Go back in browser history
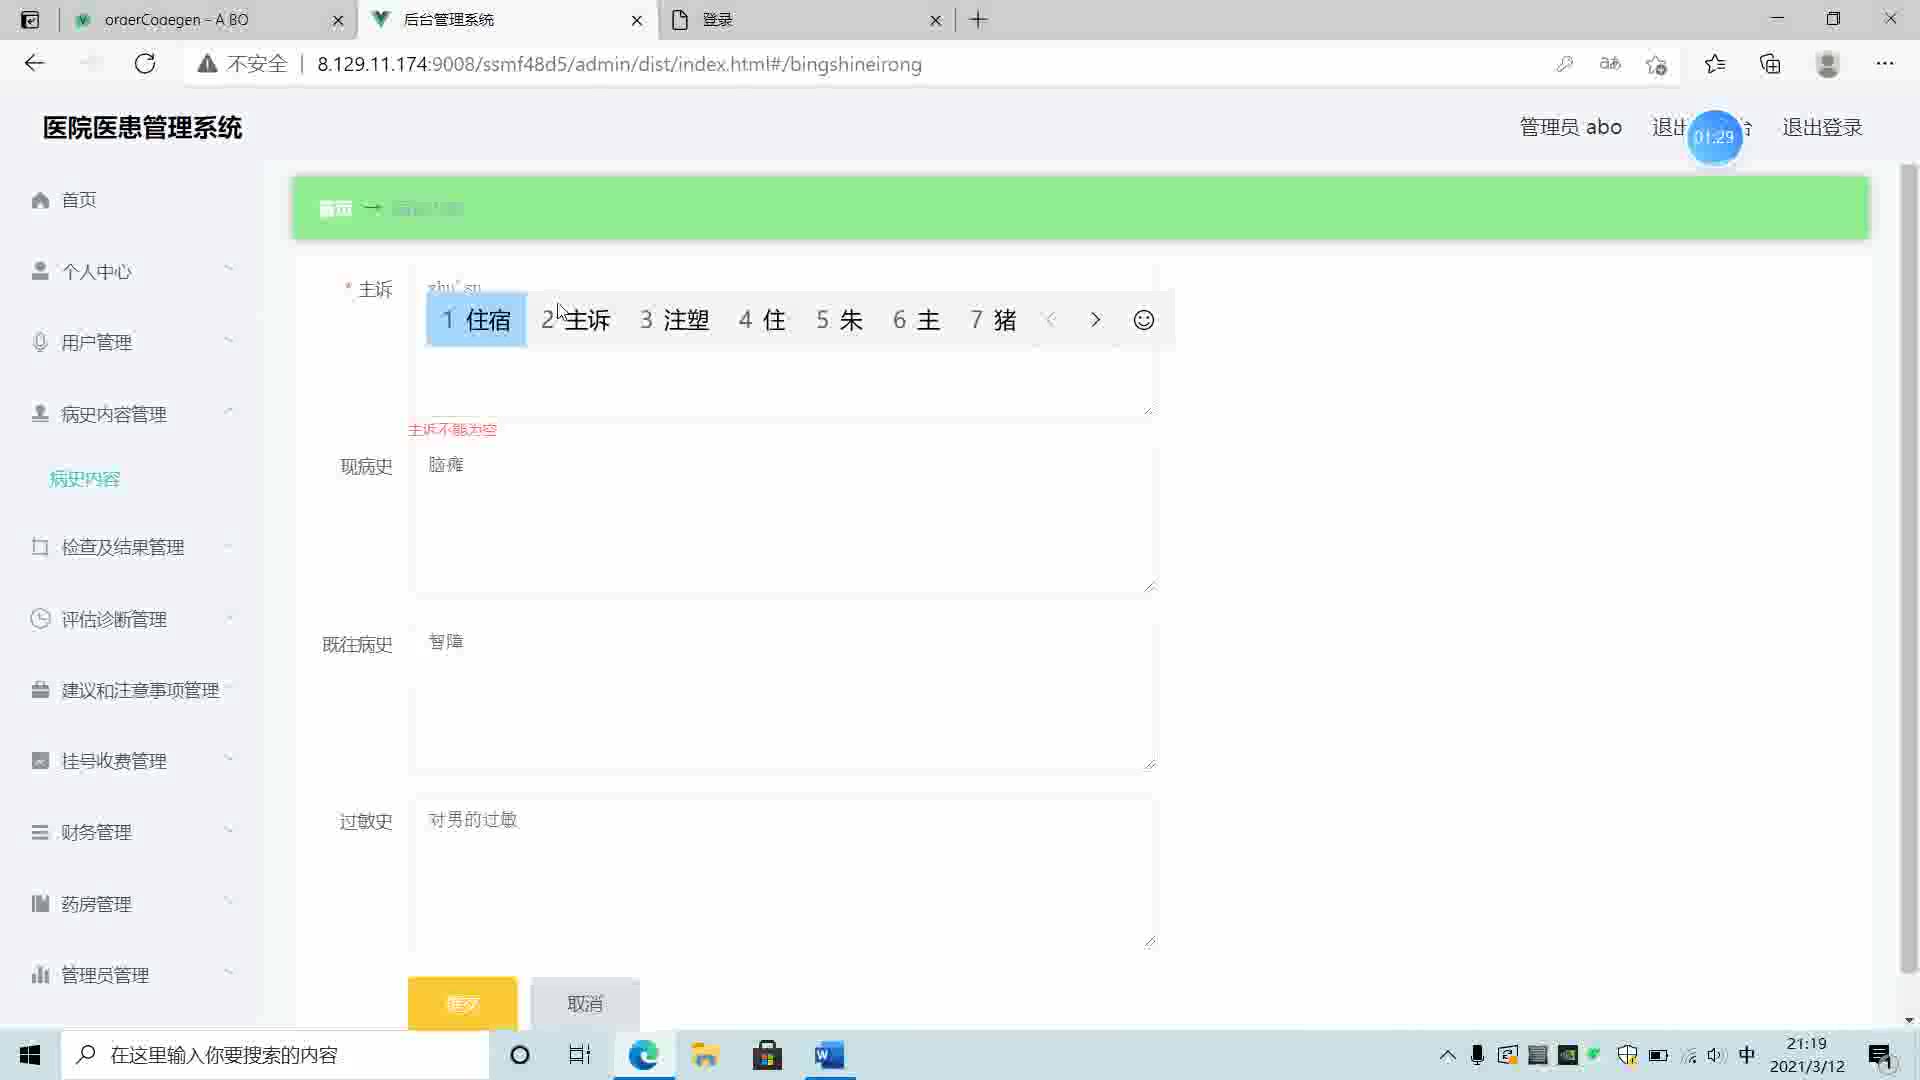The height and width of the screenshot is (1080, 1920). (35, 64)
